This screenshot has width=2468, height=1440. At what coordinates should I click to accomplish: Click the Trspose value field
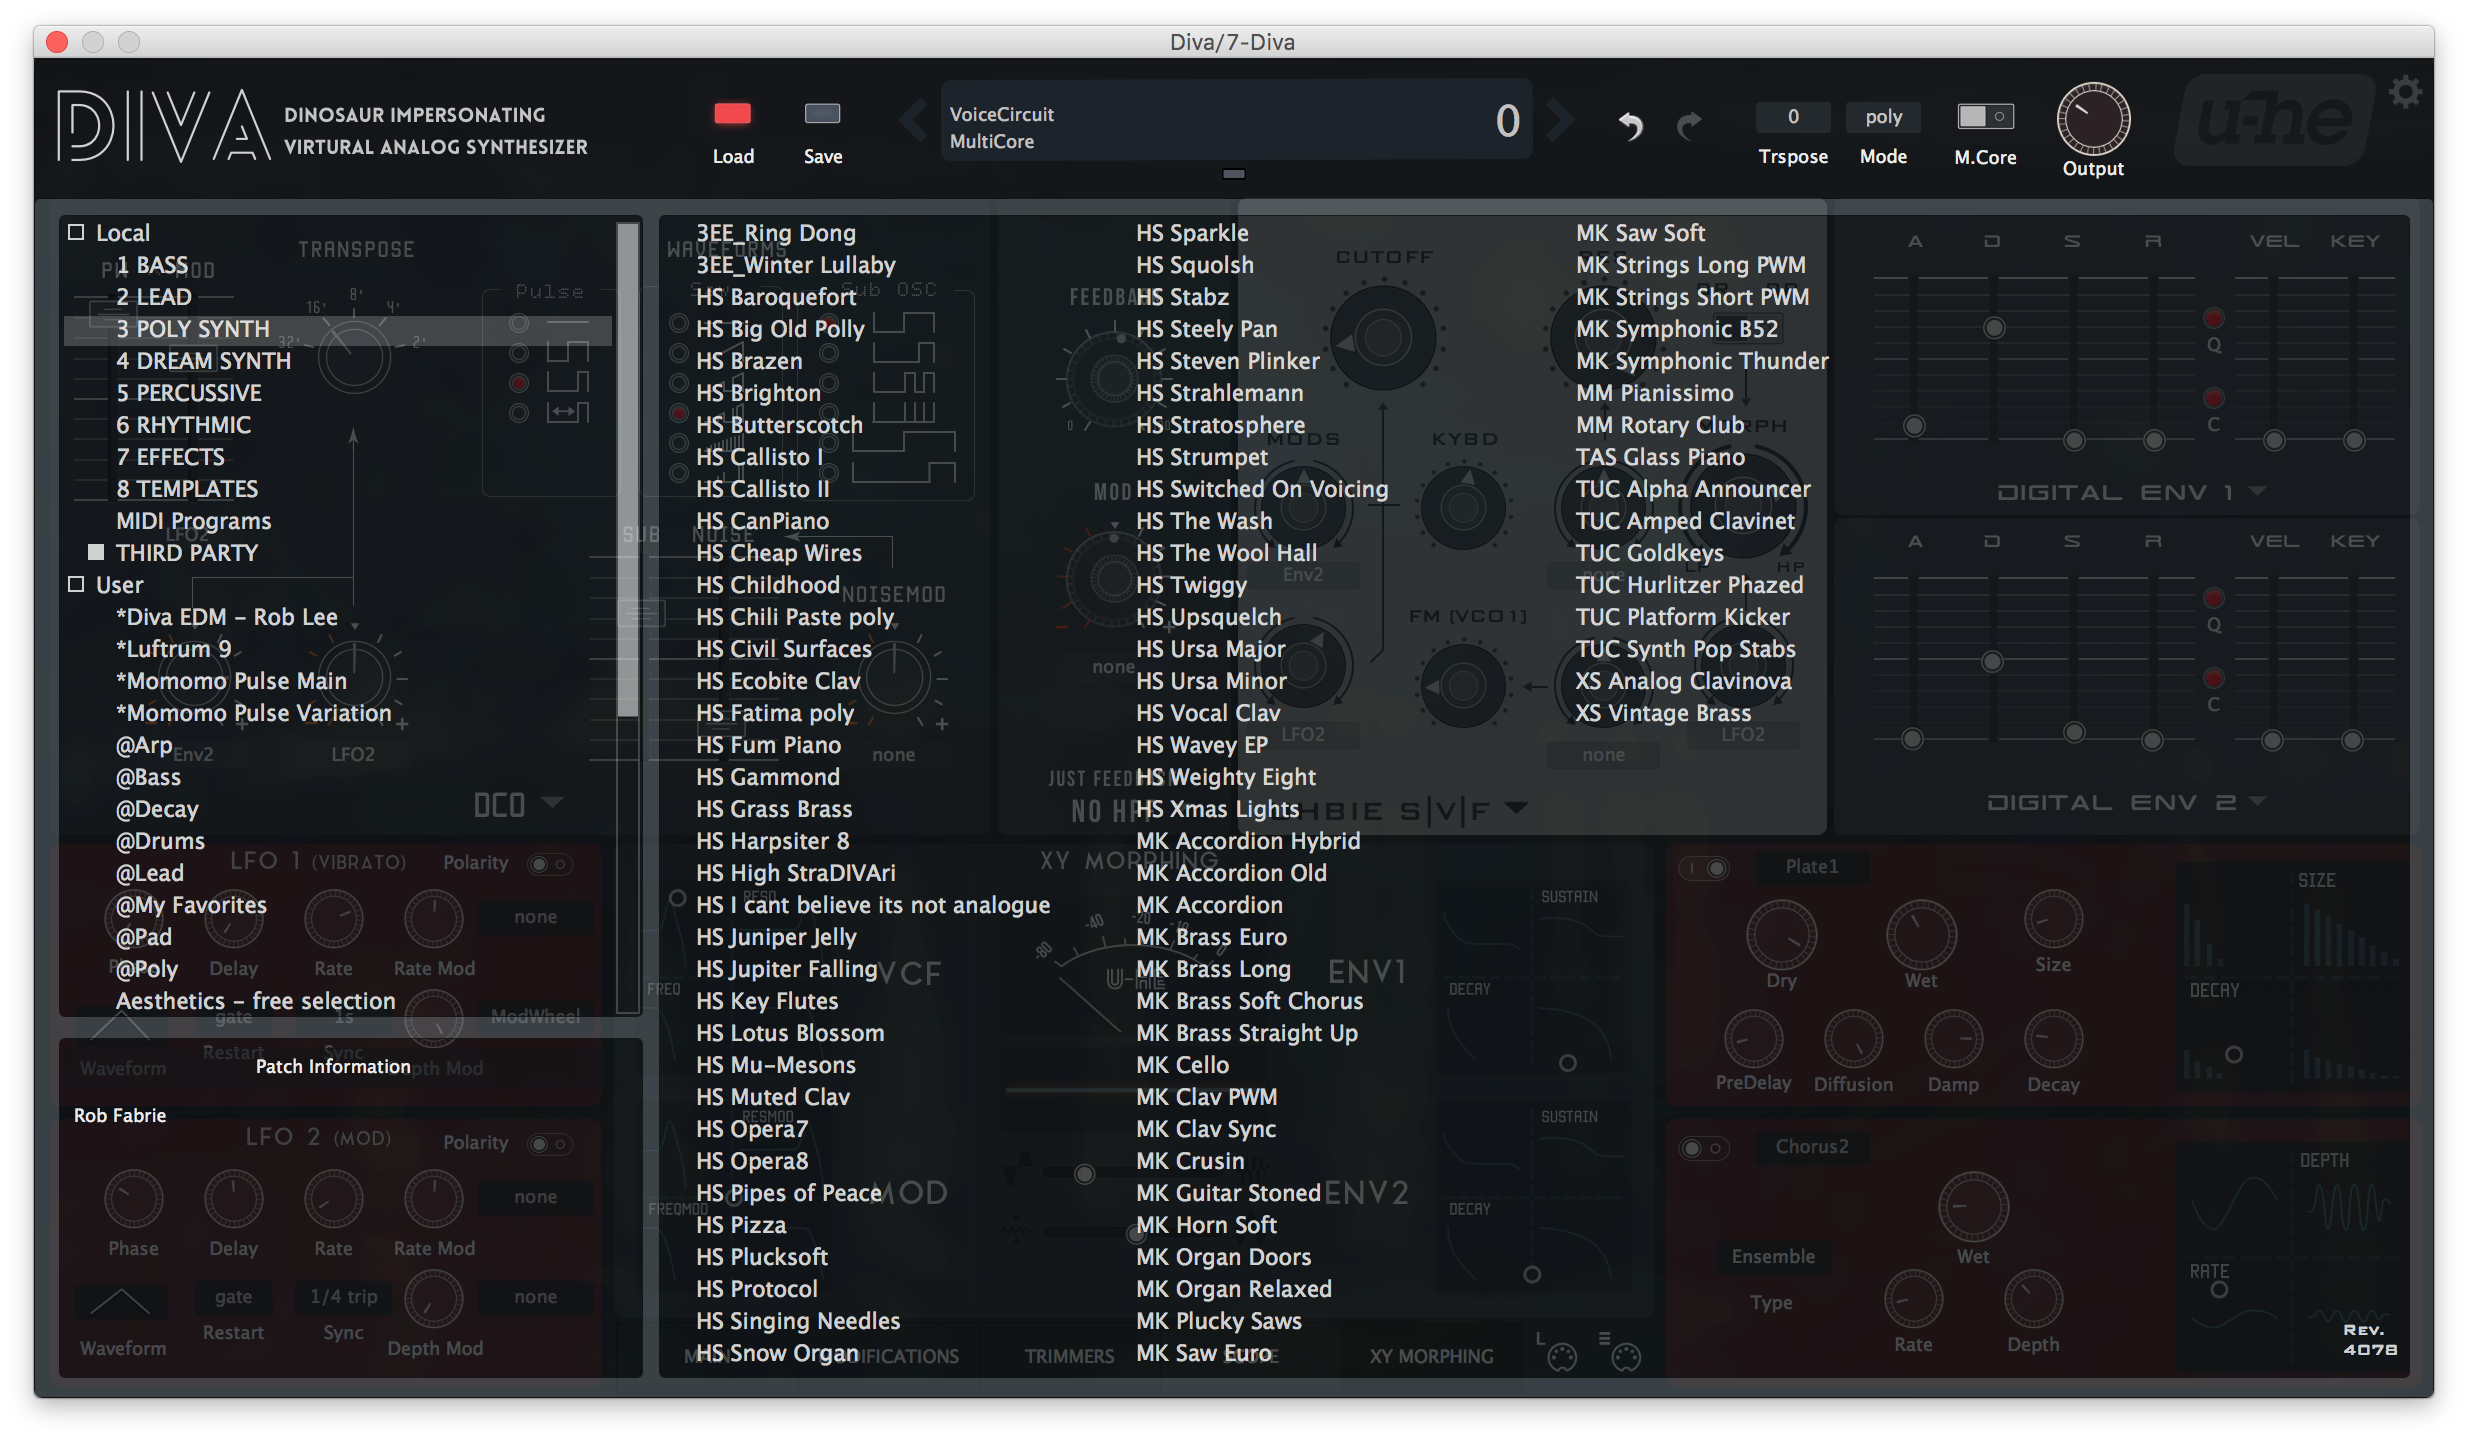pyautogui.click(x=1793, y=117)
